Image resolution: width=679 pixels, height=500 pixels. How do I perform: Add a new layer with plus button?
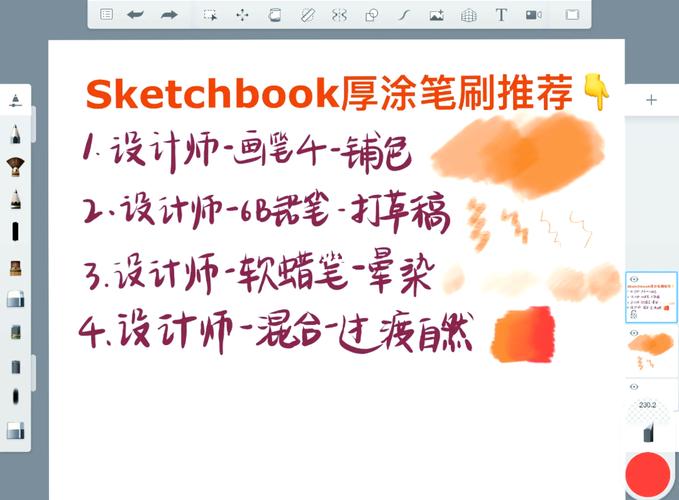tap(651, 100)
